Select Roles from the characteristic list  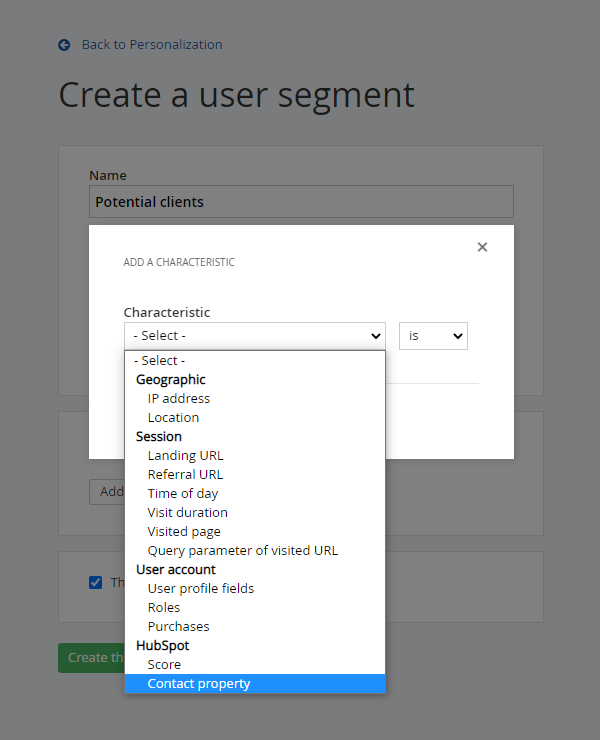point(164,608)
